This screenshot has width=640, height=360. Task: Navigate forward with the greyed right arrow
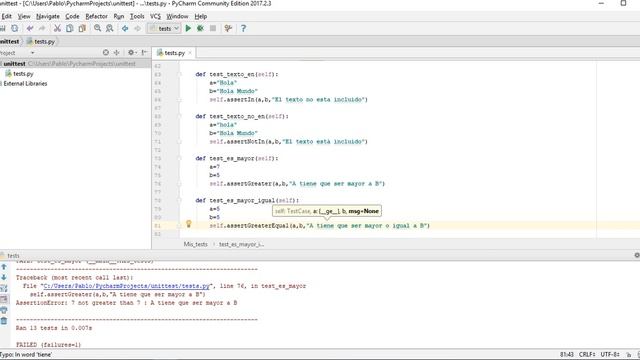pos(138,29)
